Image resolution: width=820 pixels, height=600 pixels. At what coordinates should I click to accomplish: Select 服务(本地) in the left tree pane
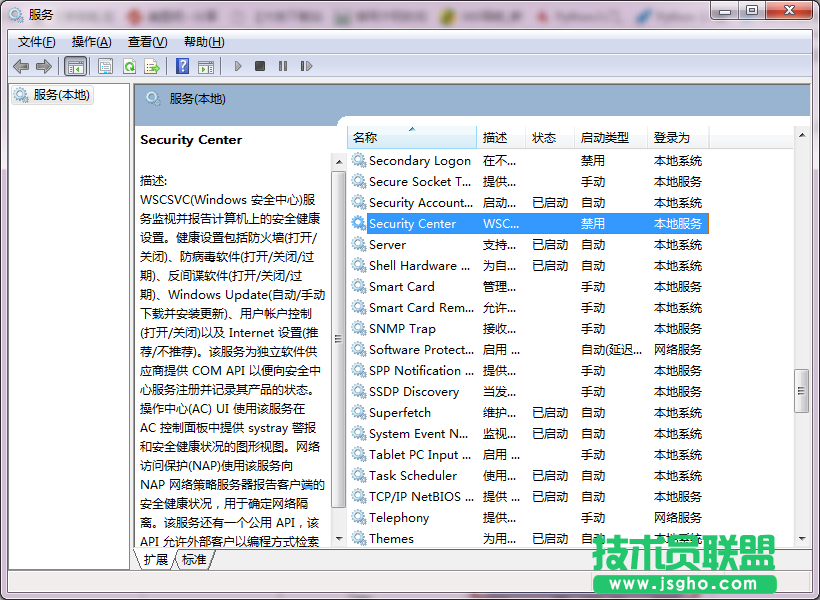point(62,95)
